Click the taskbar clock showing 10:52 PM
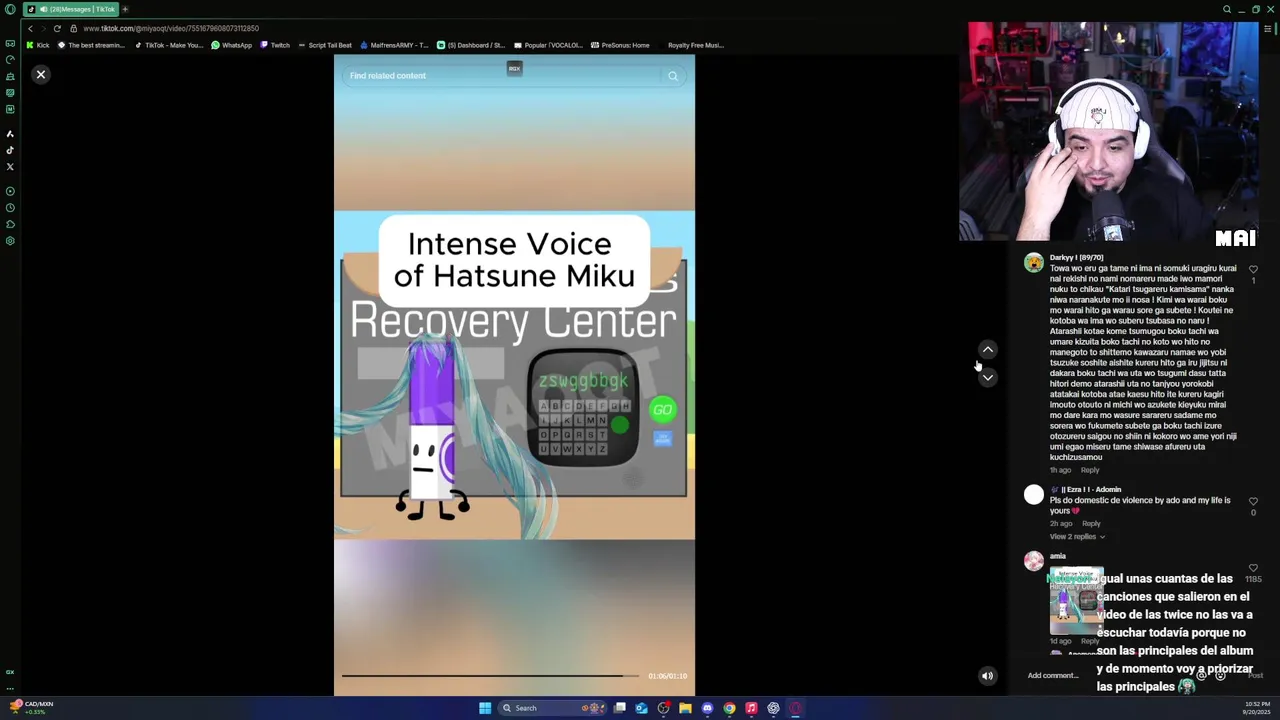Screen dimensions: 1280x720 point(1255,706)
